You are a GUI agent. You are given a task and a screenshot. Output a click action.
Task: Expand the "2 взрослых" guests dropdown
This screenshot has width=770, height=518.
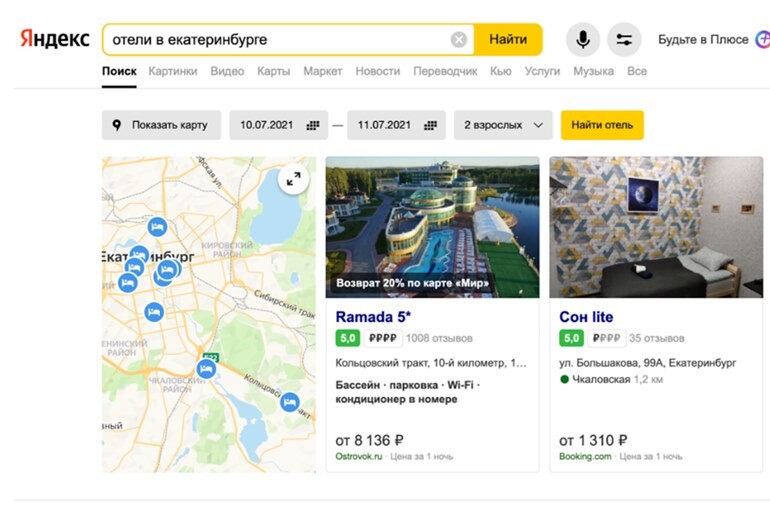(503, 125)
